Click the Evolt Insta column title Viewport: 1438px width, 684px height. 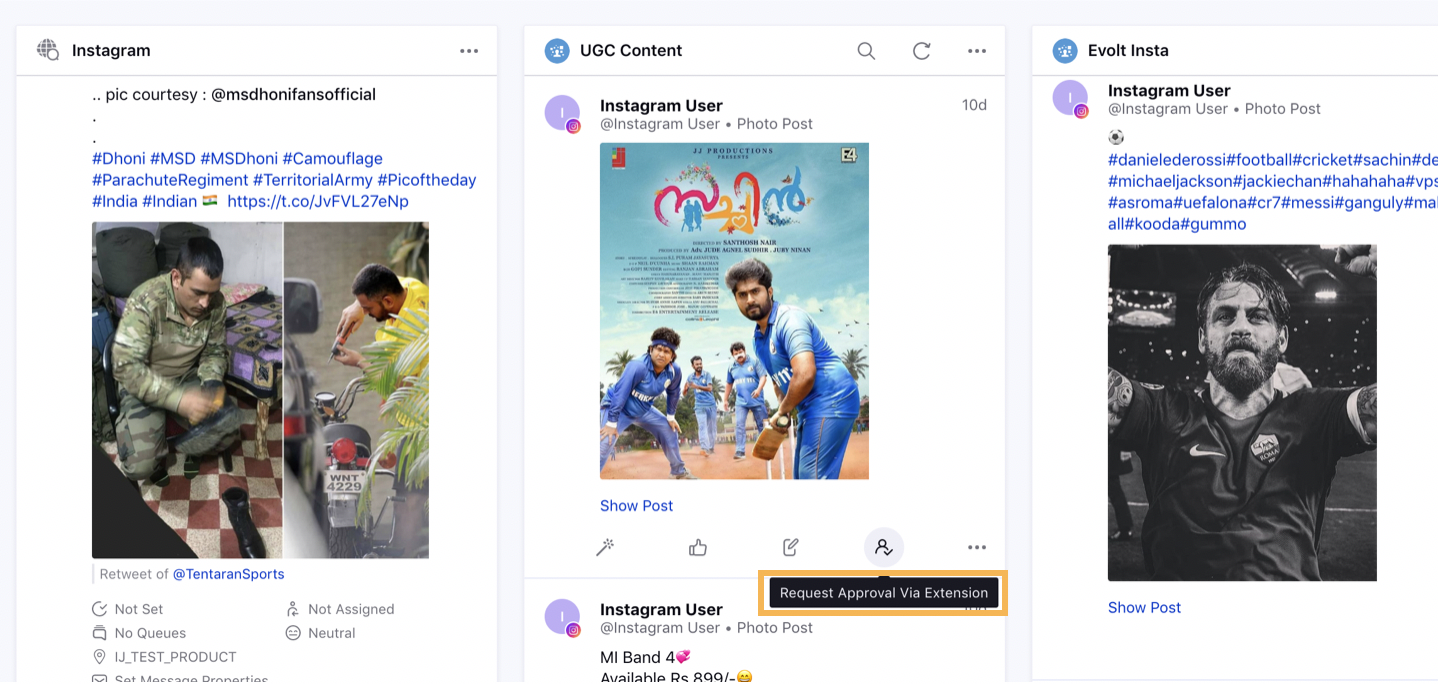pyautogui.click(x=1128, y=51)
